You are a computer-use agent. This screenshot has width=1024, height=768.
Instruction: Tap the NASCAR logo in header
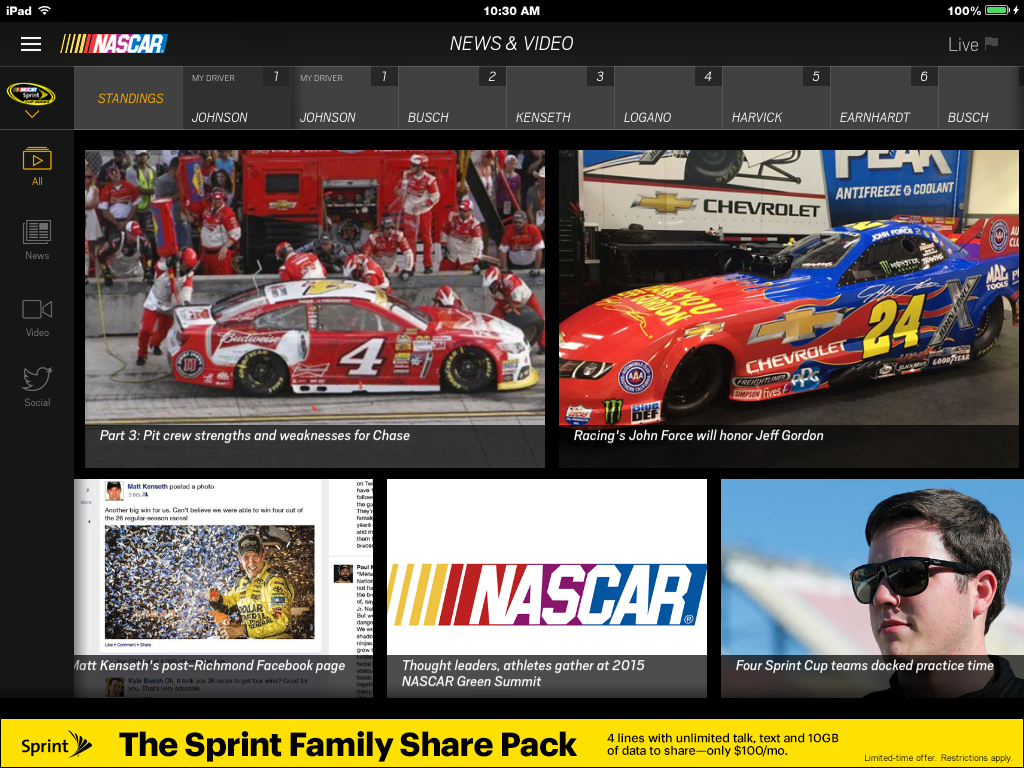(114, 44)
